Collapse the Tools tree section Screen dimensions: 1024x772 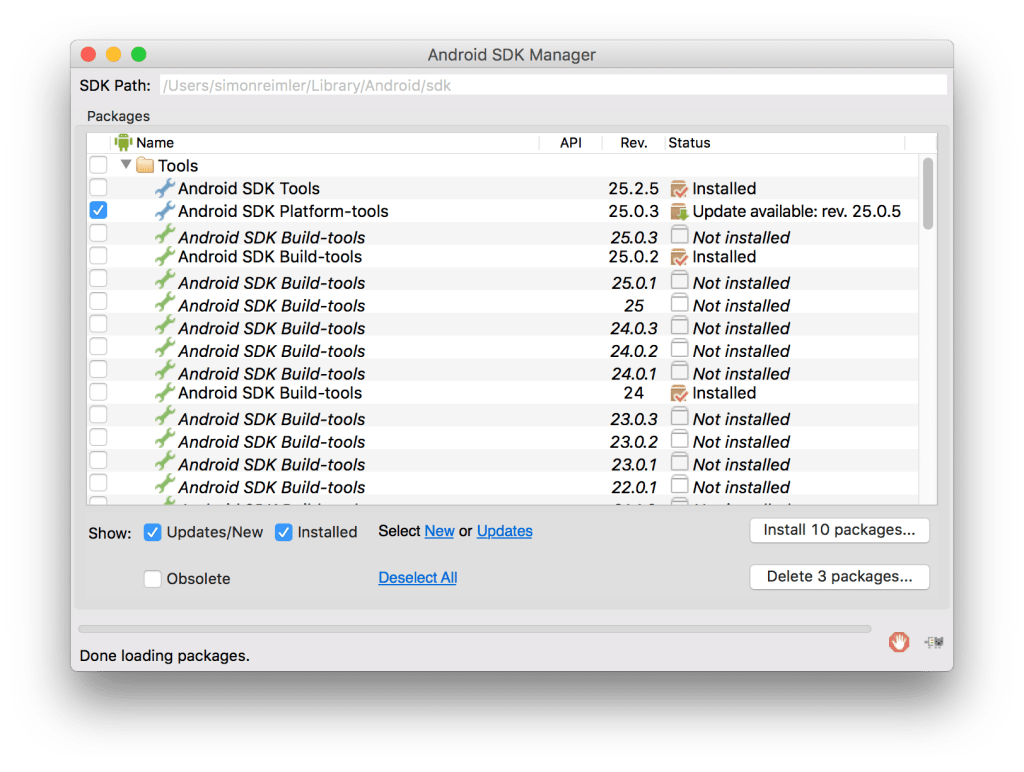[x=125, y=164]
